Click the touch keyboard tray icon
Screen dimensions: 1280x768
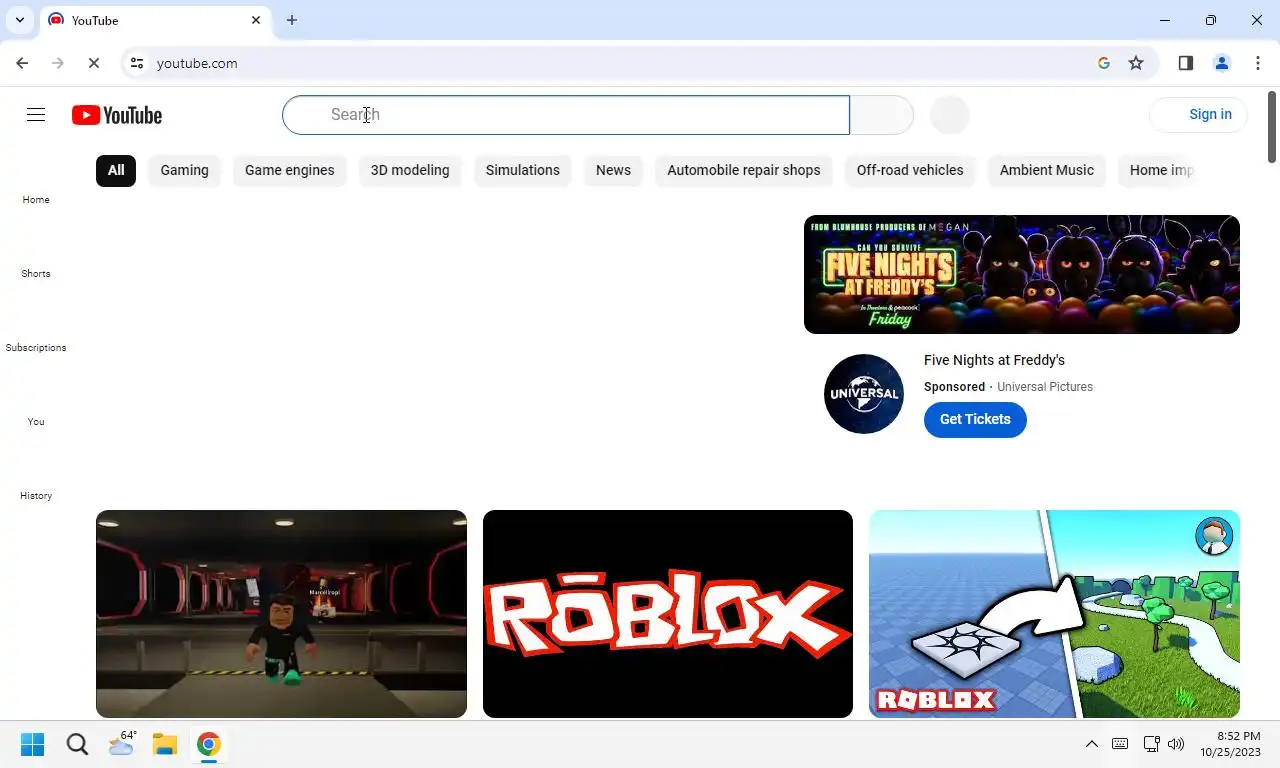point(1120,744)
